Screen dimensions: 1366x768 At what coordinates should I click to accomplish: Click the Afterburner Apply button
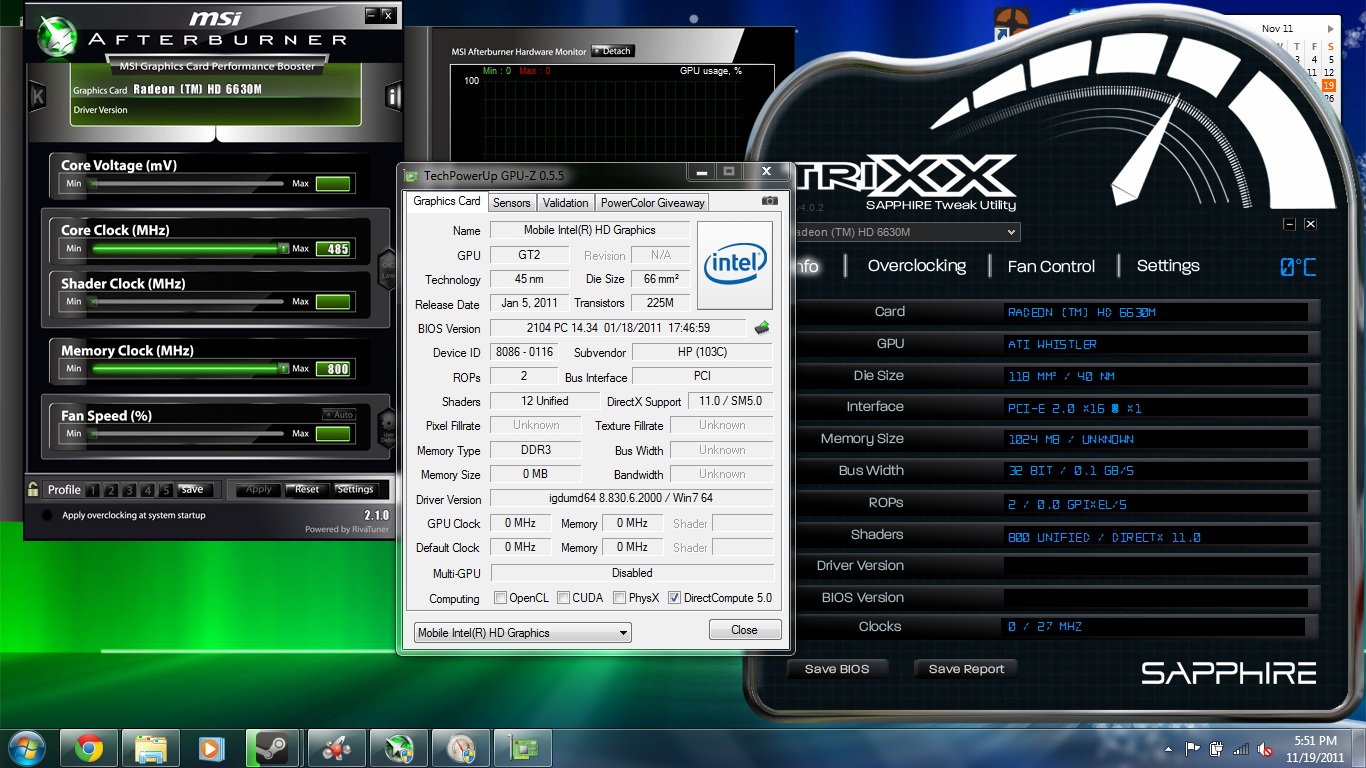click(259, 489)
